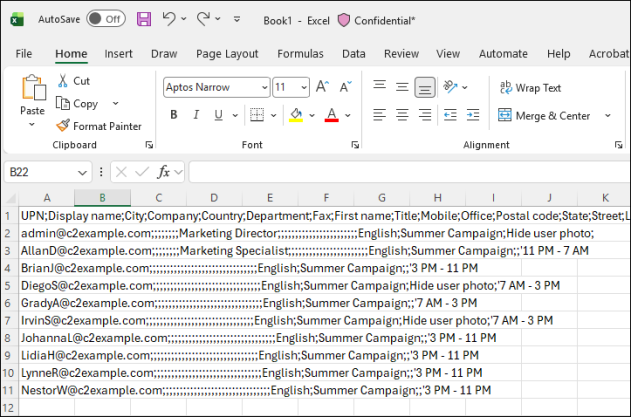Click Increase Font Size icon
This screenshot has width=631, height=417.
pos(322,87)
